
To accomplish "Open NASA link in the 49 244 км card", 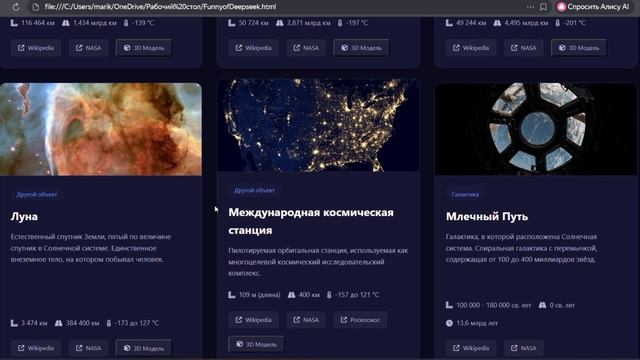I will click(524, 48).
